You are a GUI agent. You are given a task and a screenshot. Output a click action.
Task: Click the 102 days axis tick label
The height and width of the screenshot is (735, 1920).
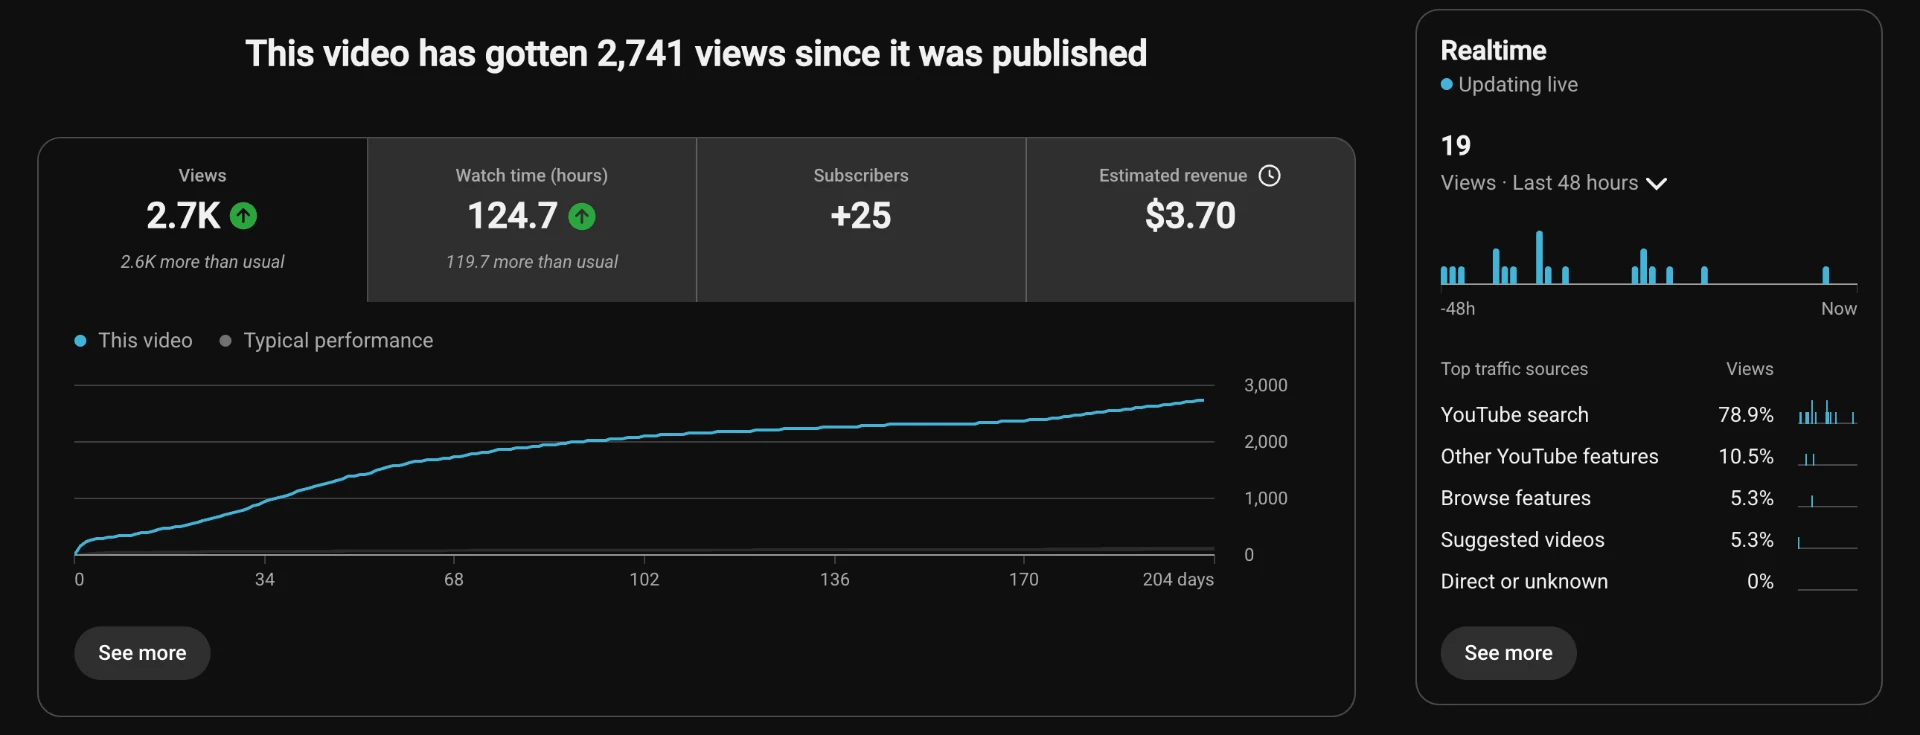(644, 580)
